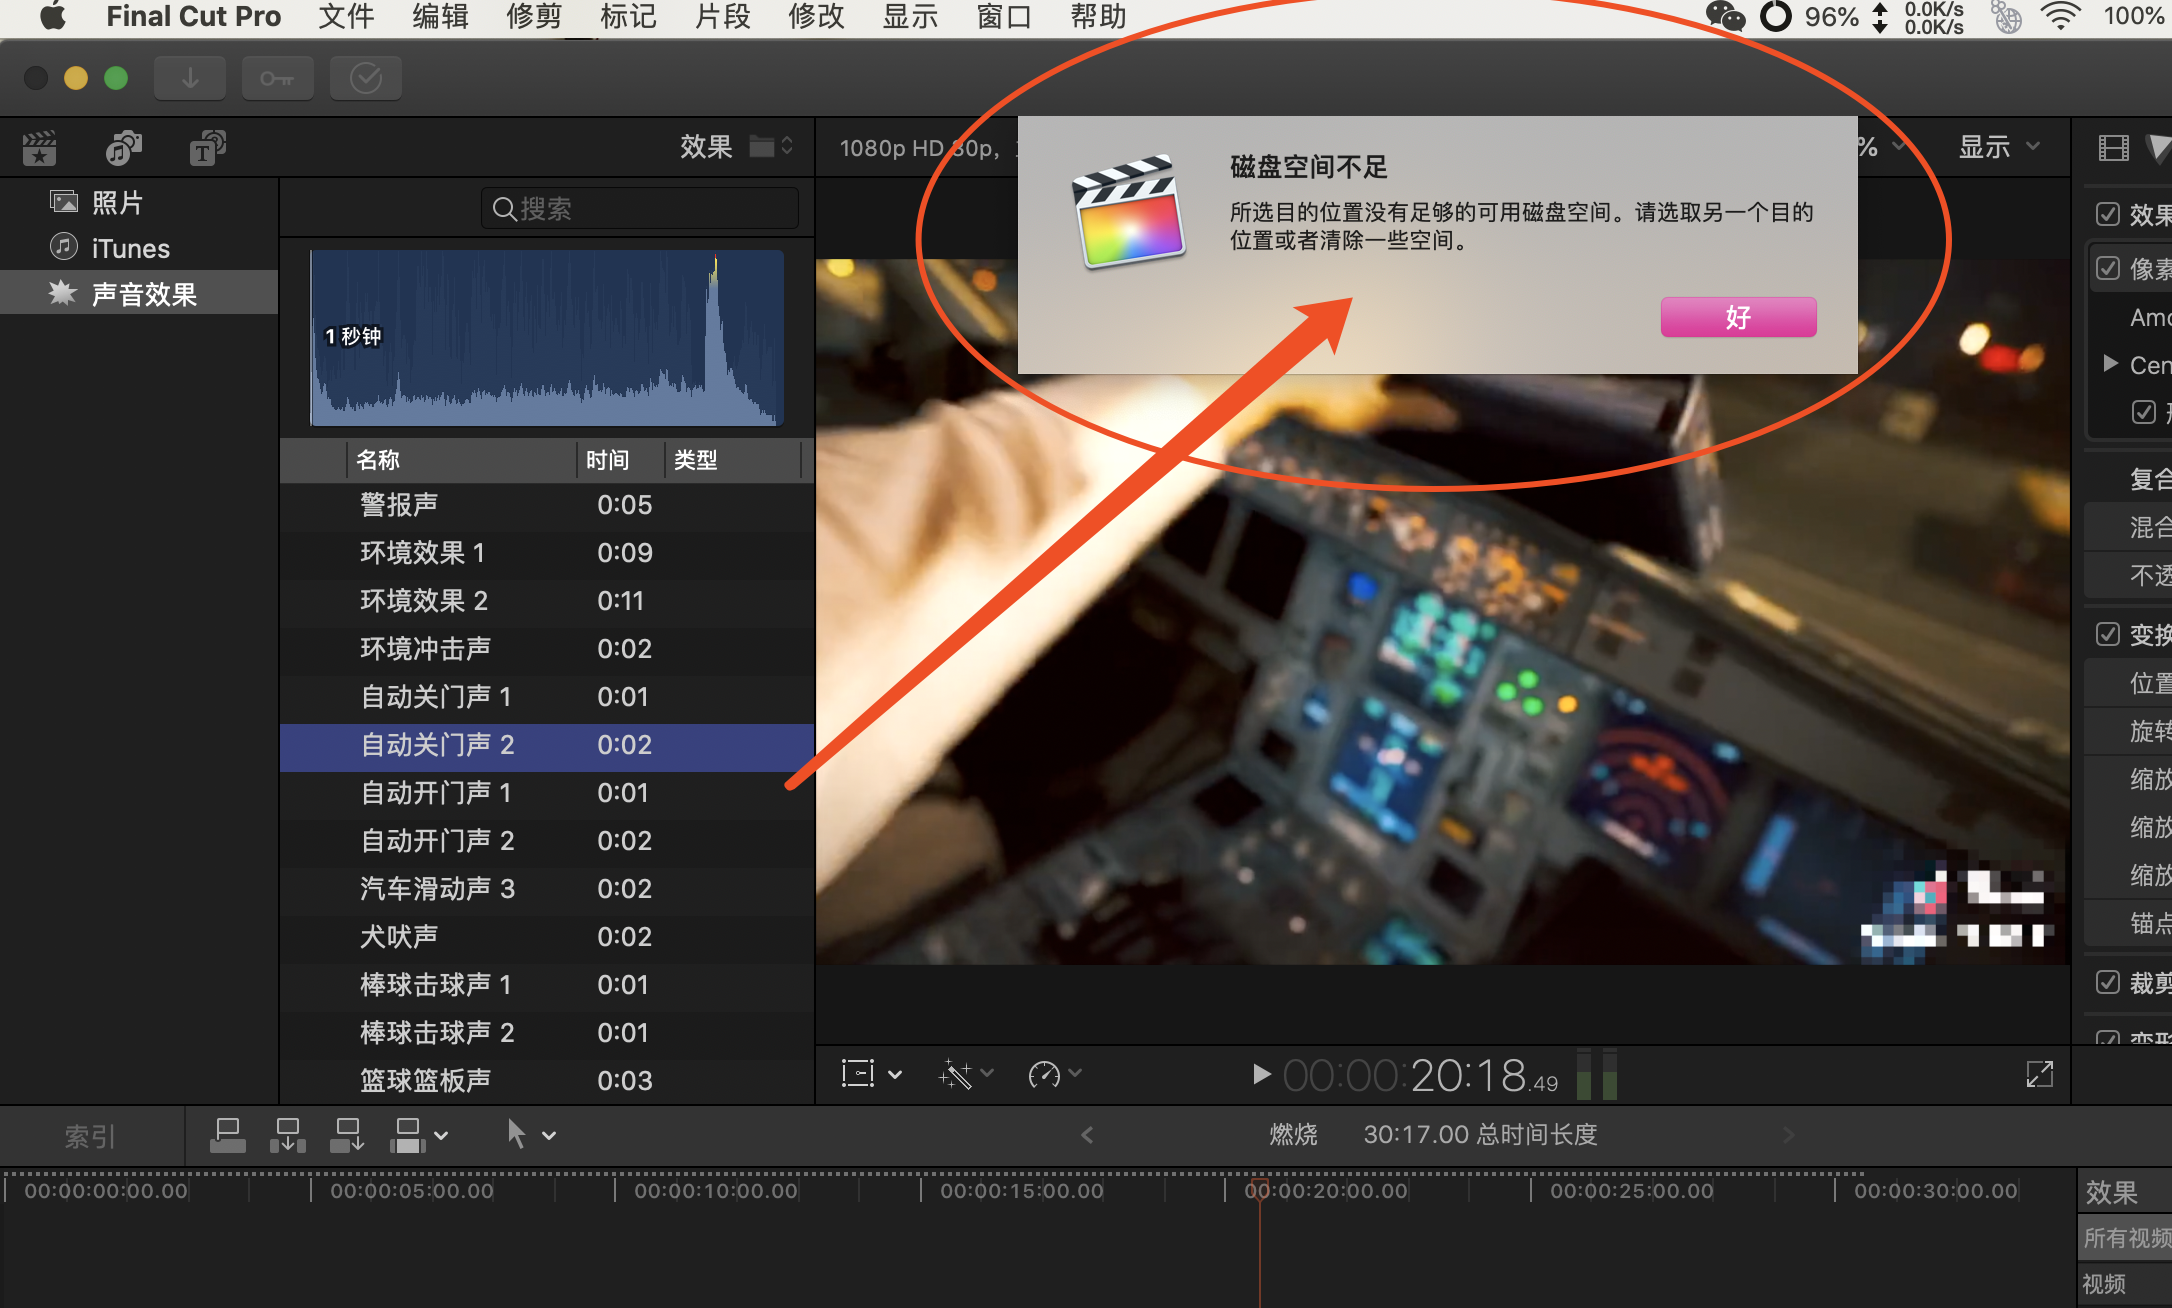Click the import media arrow button

pos(190,78)
